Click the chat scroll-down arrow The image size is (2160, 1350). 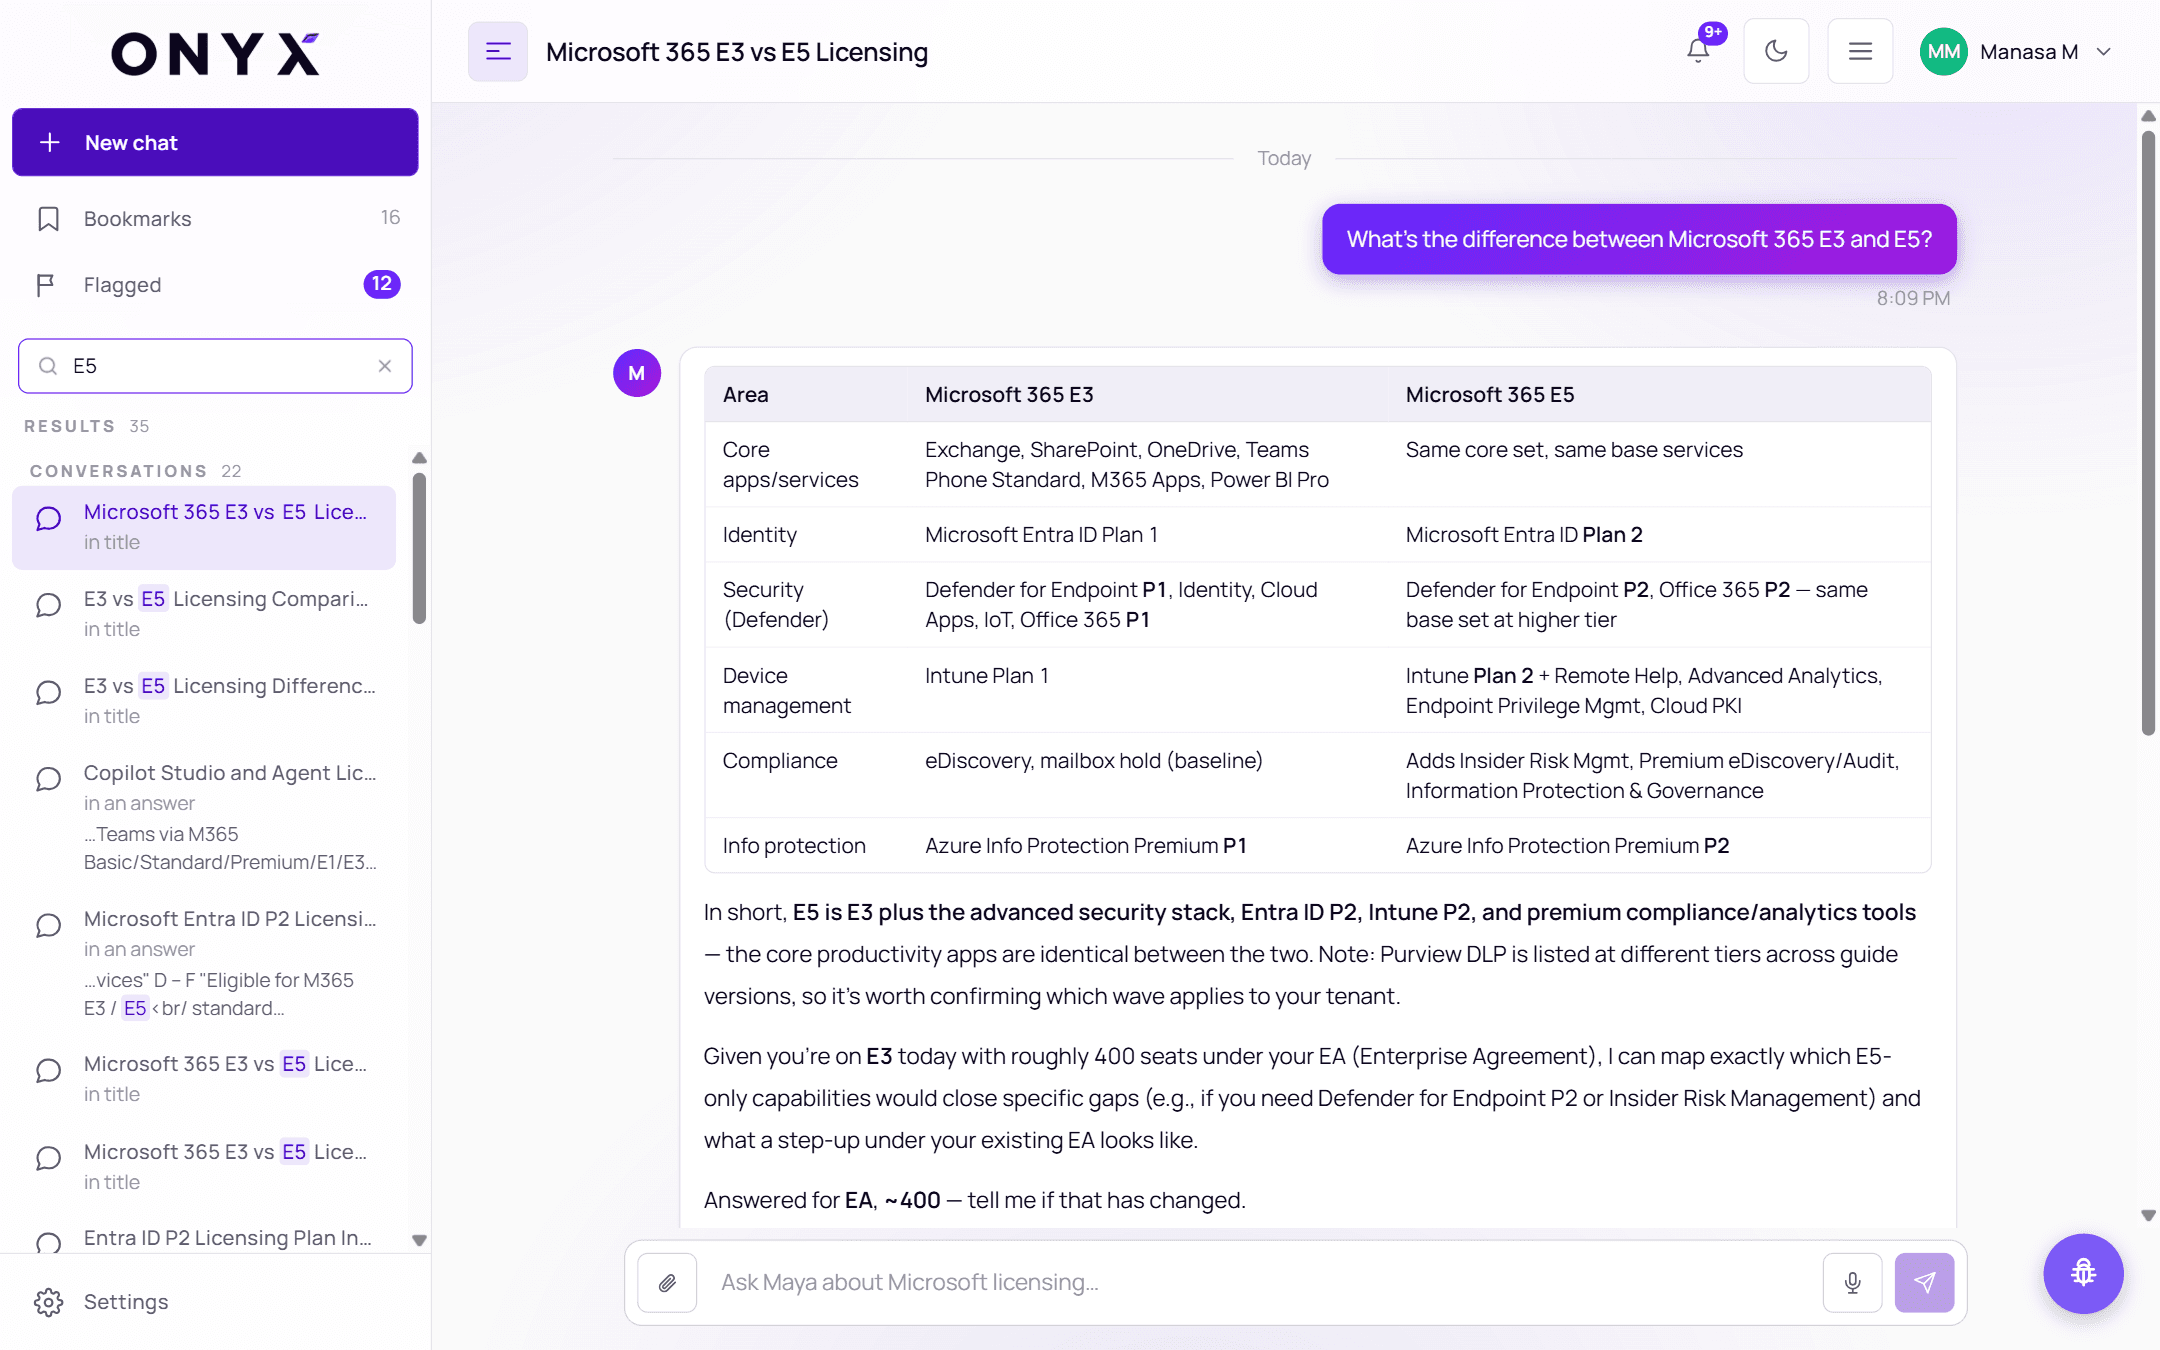click(x=2148, y=1216)
